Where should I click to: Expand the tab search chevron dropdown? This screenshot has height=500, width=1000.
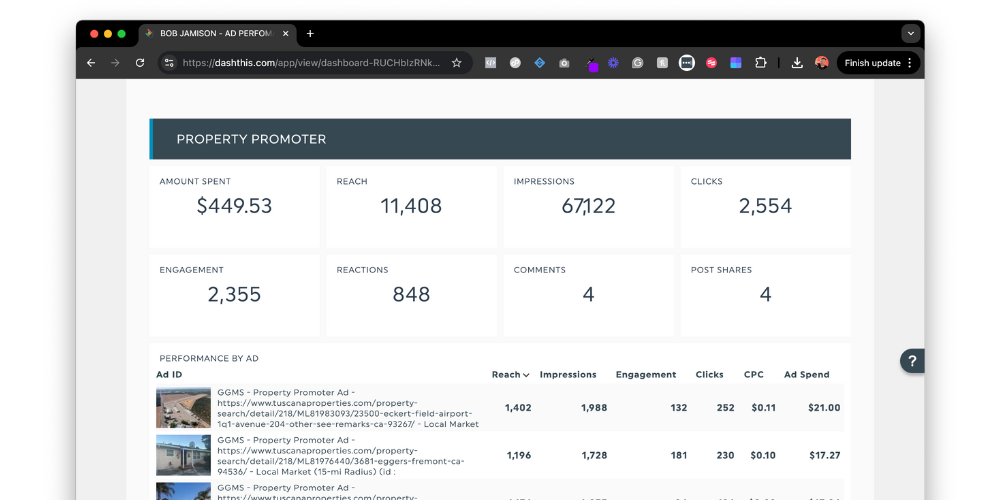pyautogui.click(x=911, y=33)
